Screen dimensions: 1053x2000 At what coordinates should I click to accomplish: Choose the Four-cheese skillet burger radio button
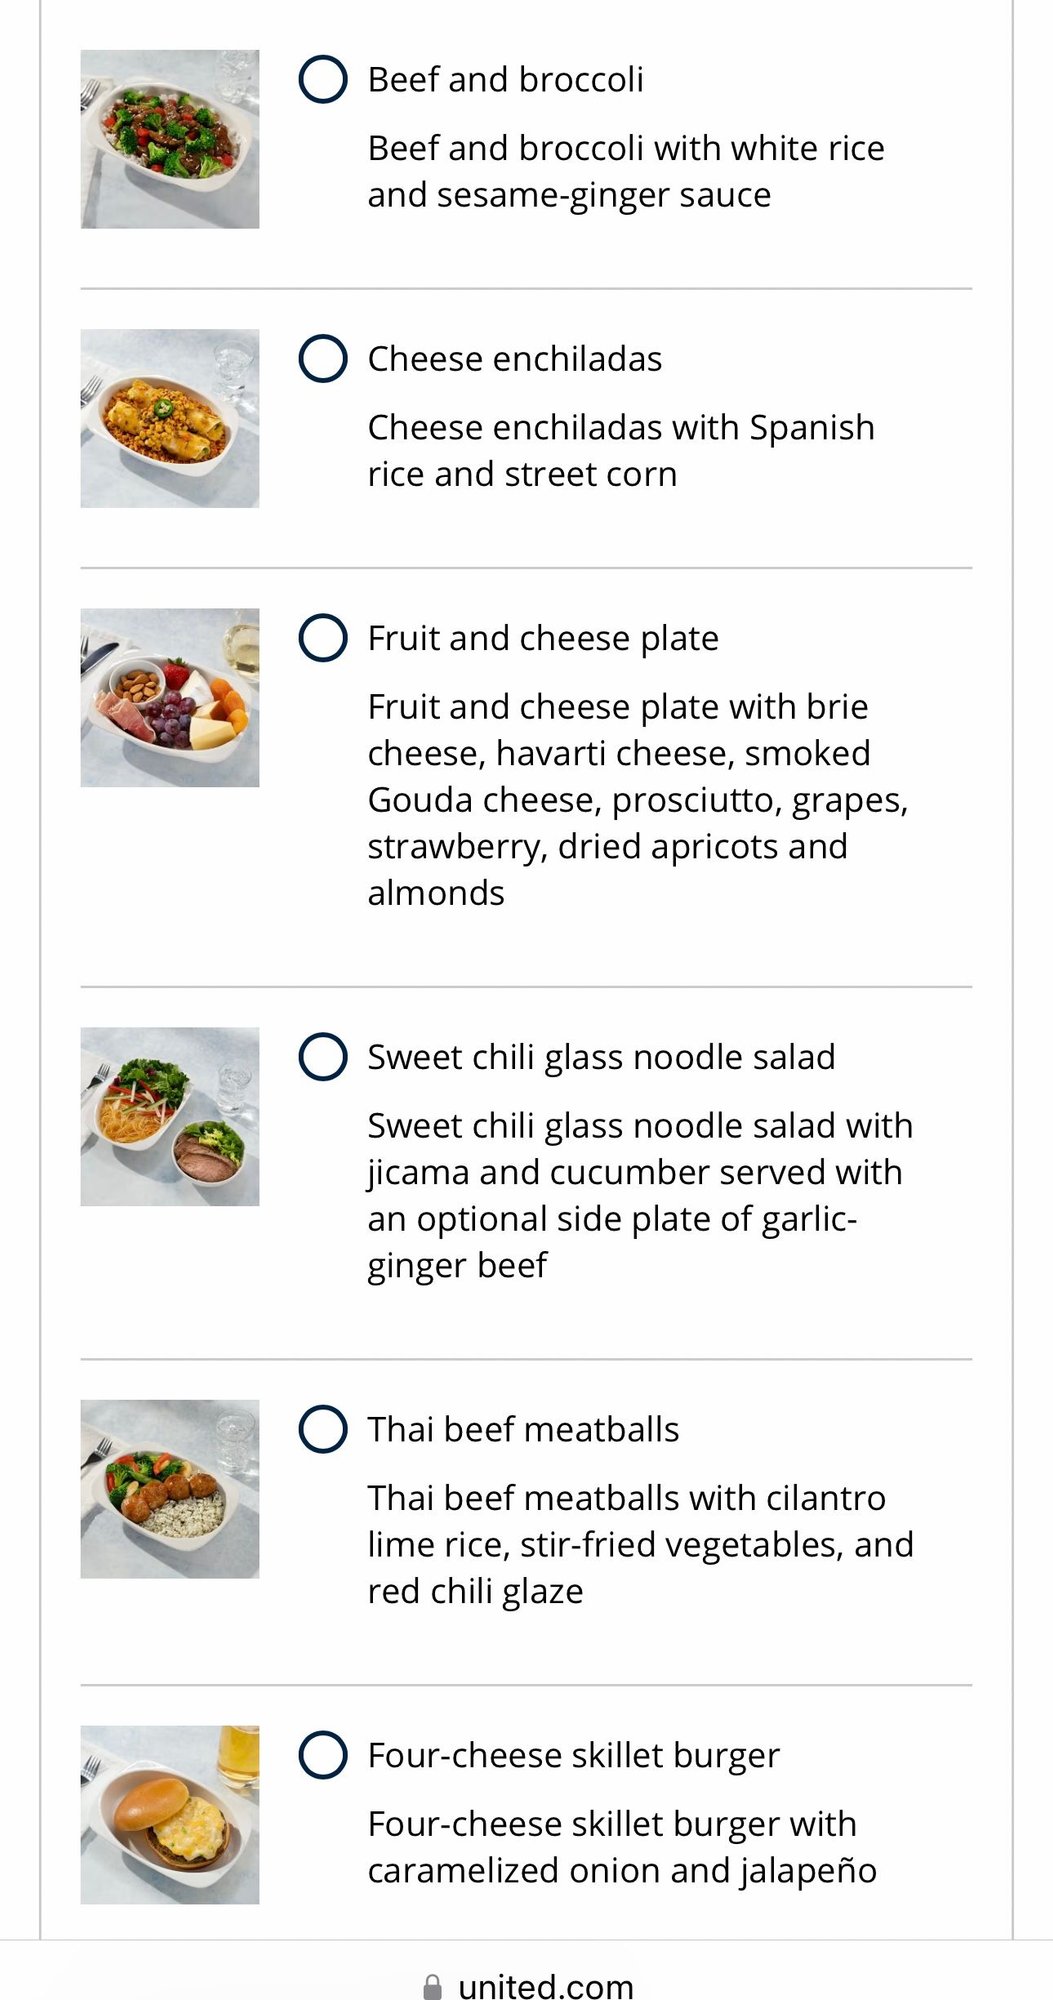323,1755
